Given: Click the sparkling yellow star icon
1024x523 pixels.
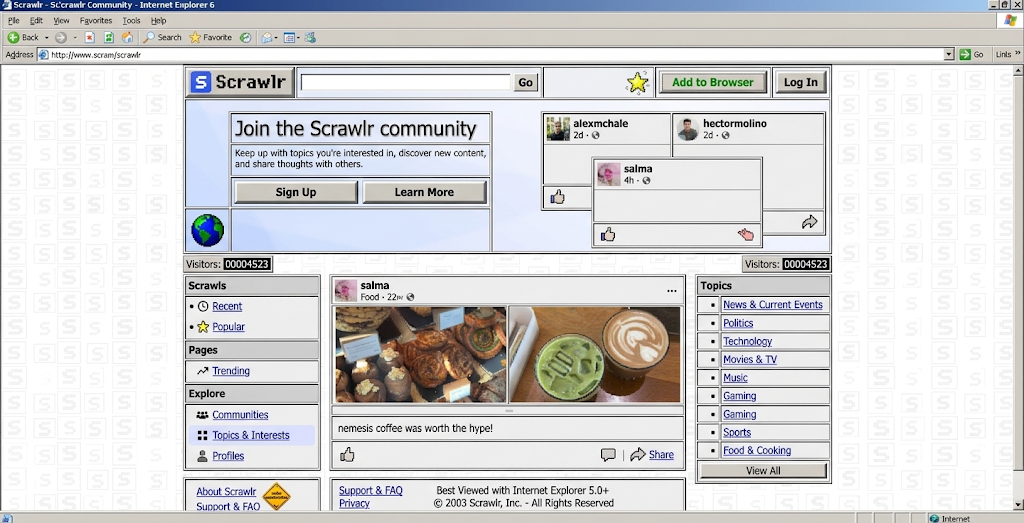Looking at the screenshot, I should tap(637, 82).
